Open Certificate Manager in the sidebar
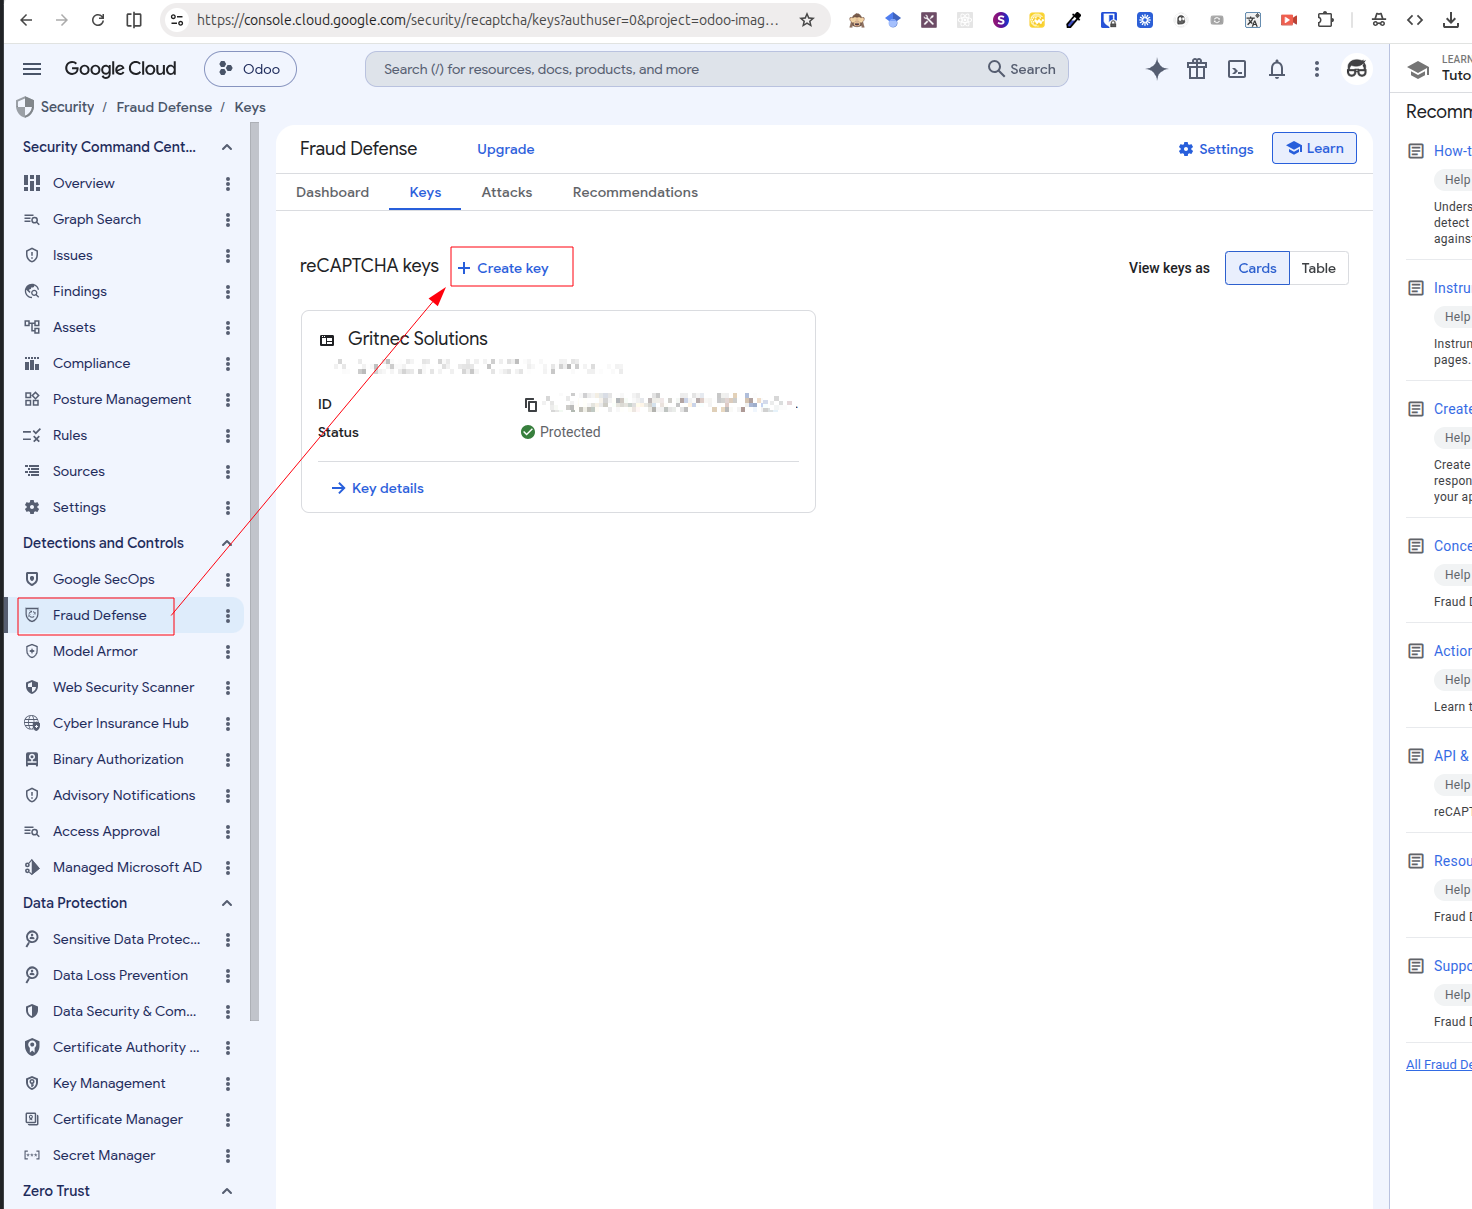The width and height of the screenshot is (1472, 1209). click(x=118, y=1119)
